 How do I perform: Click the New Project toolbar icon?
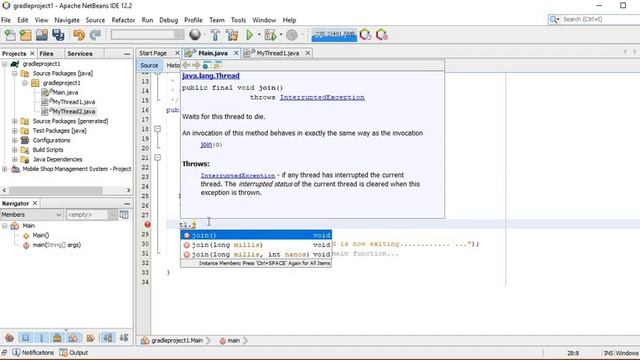pyautogui.click(x=26, y=35)
